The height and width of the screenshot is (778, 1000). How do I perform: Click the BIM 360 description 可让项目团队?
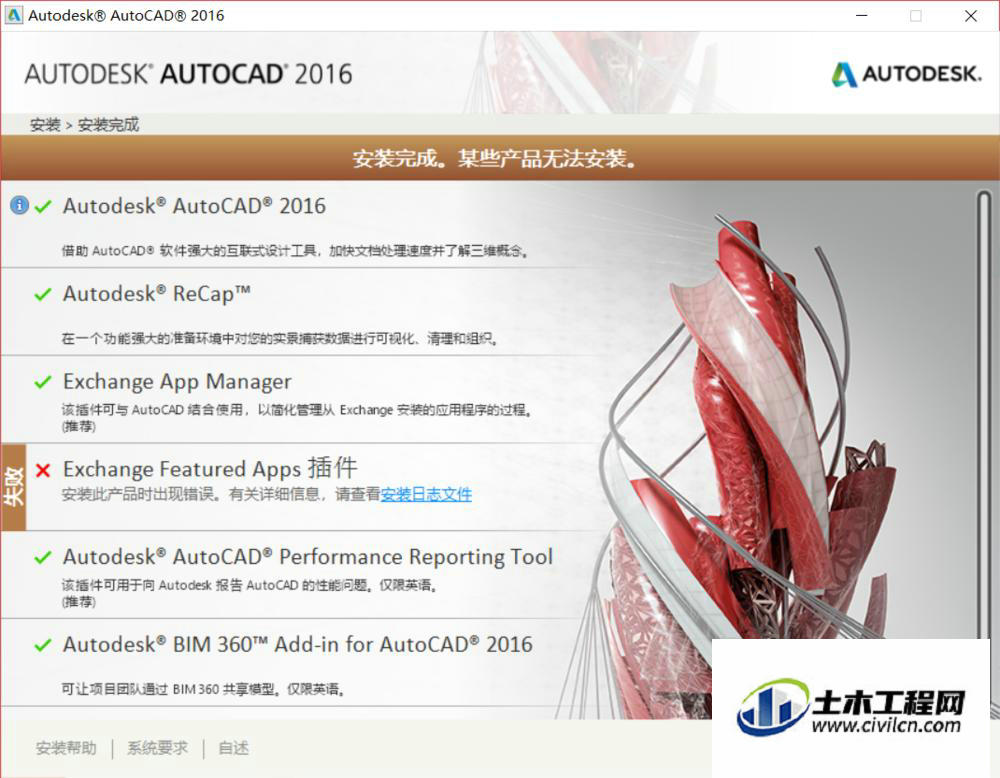click(x=203, y=689)
